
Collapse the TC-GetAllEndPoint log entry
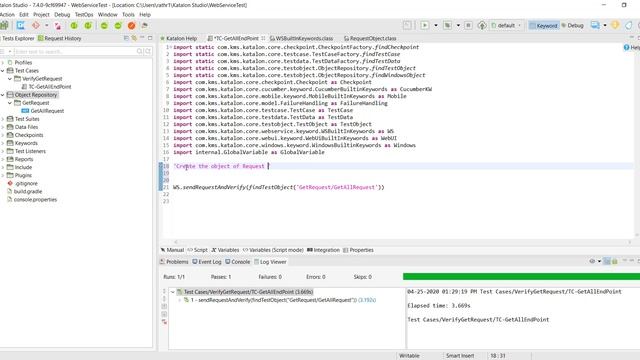pos(173,292)
